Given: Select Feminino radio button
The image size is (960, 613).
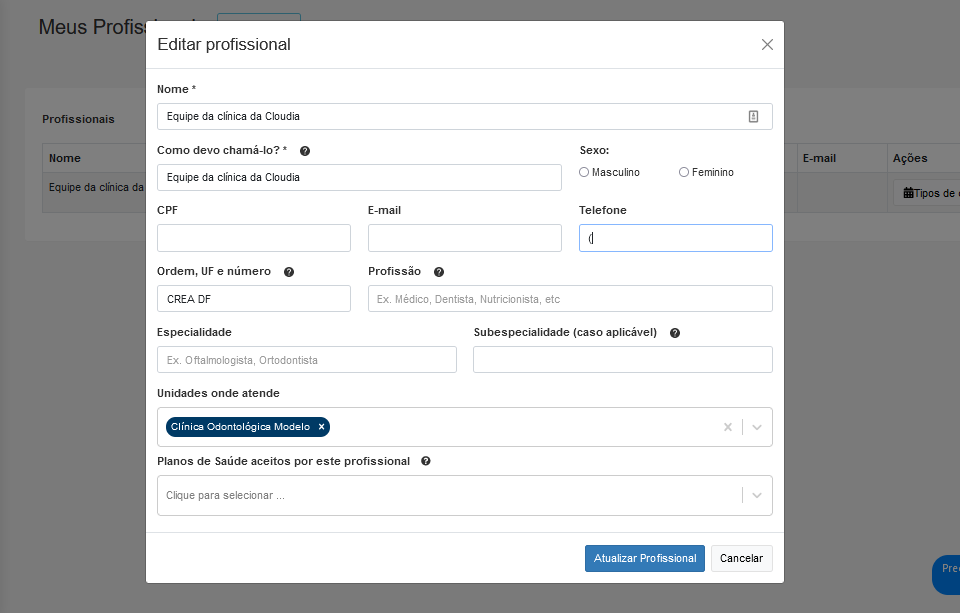Looking at the screenshot, I should pos(684,172).
